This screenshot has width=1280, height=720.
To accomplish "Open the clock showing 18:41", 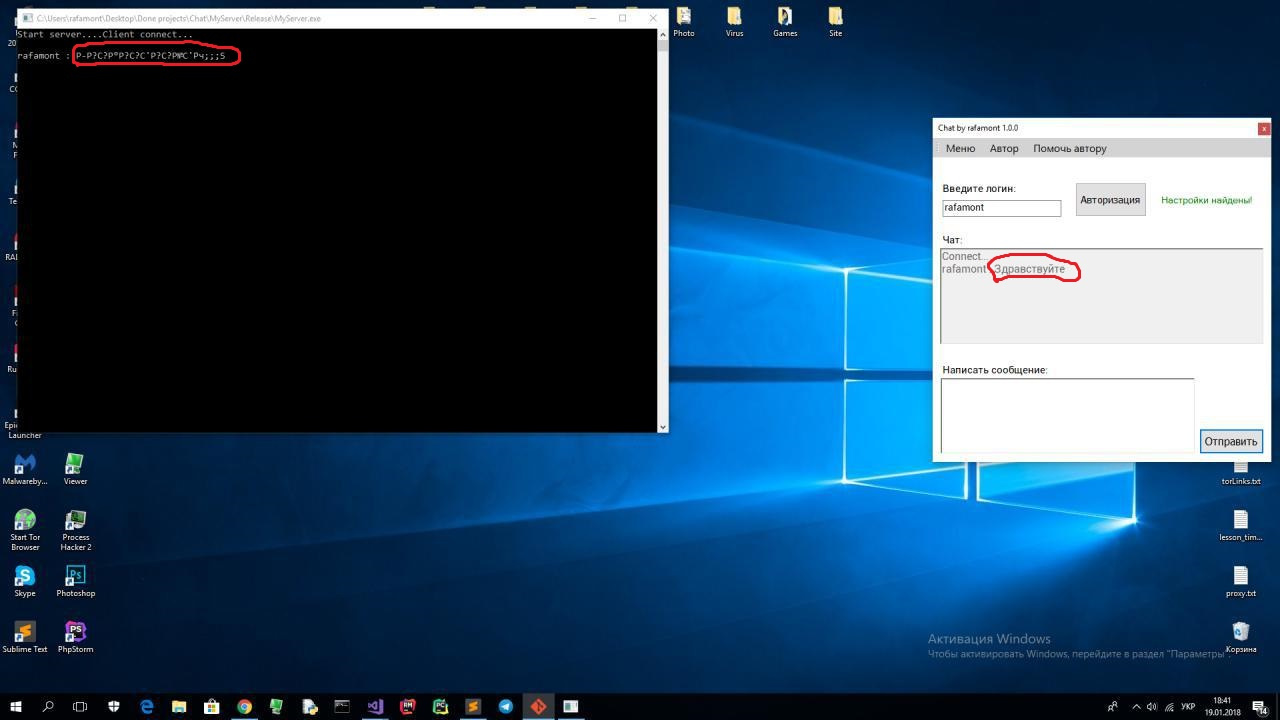I will [x=1222, y=706].
